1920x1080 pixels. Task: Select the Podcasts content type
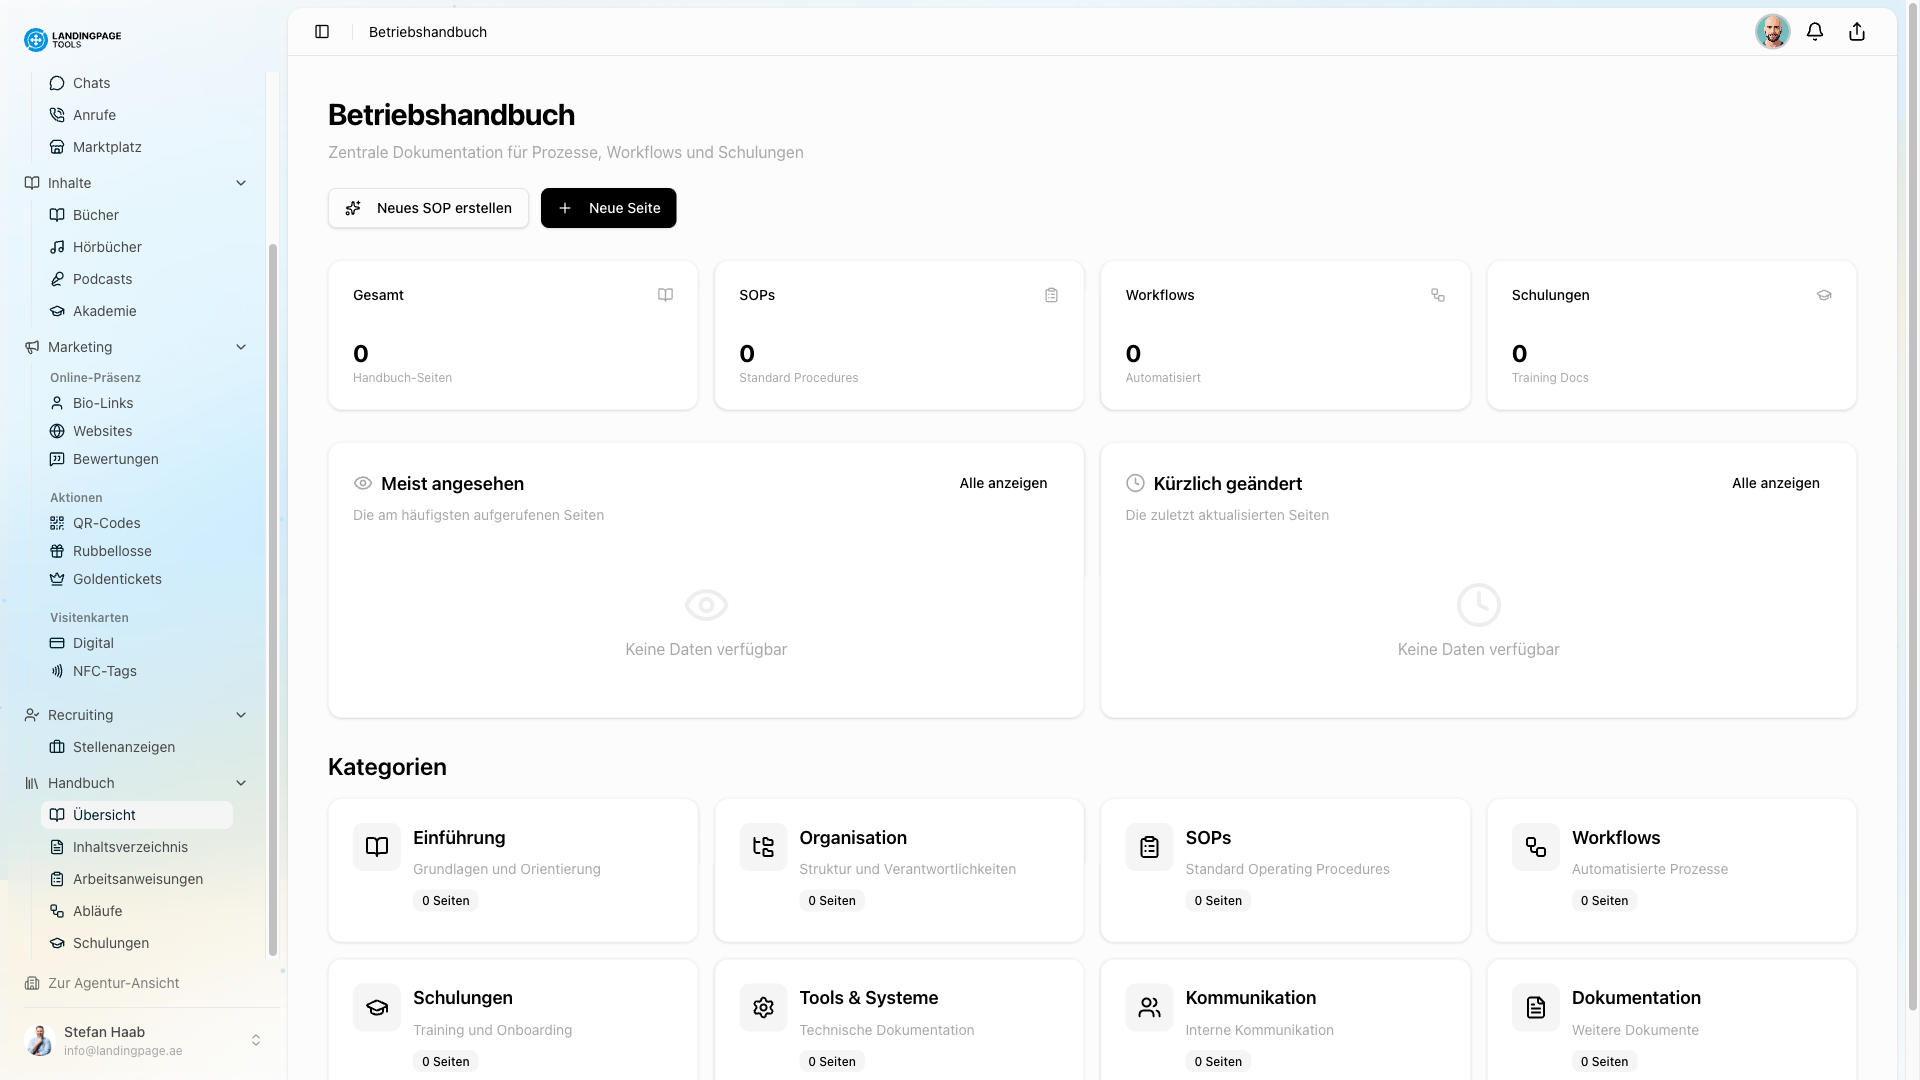point(102,279)
